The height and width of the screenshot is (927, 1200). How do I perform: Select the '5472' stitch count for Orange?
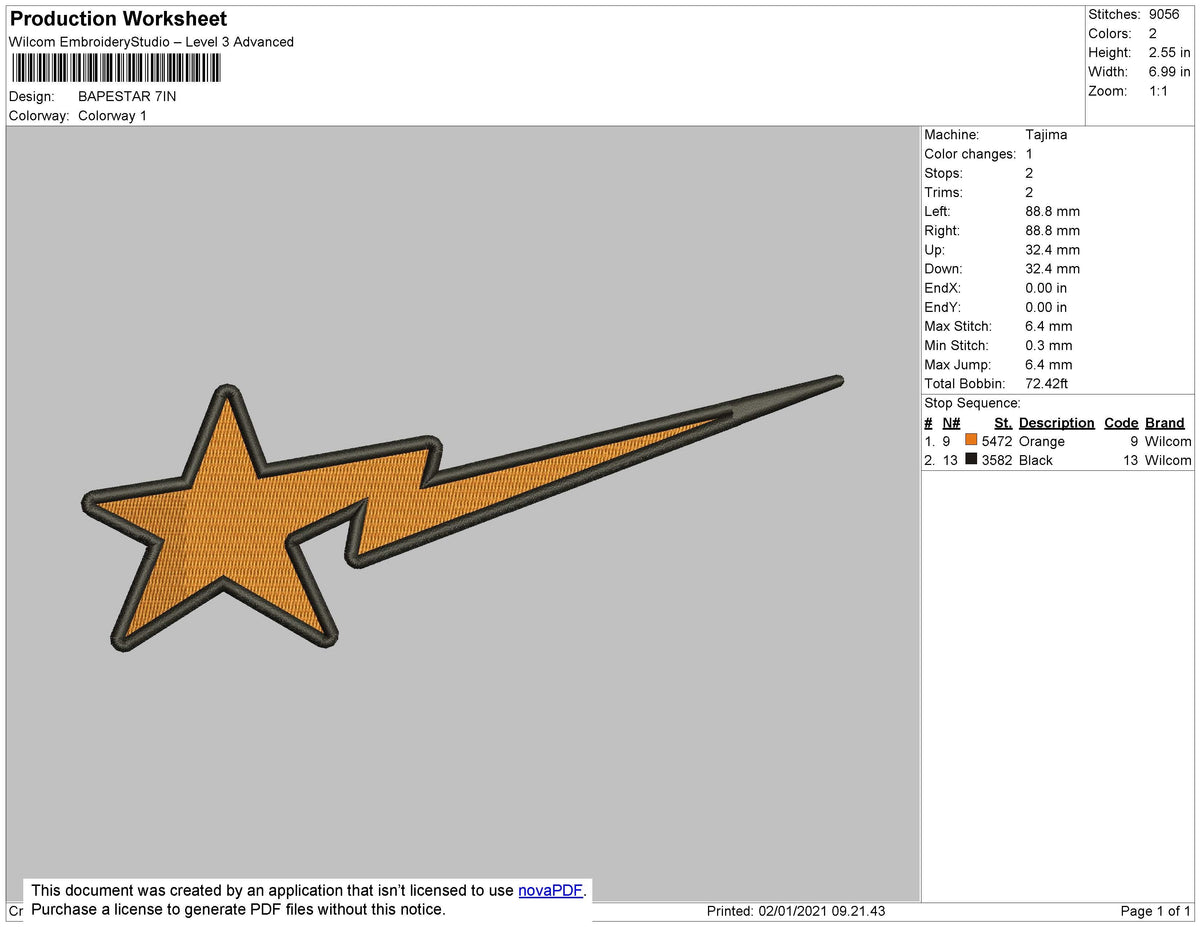coord(997,441)
